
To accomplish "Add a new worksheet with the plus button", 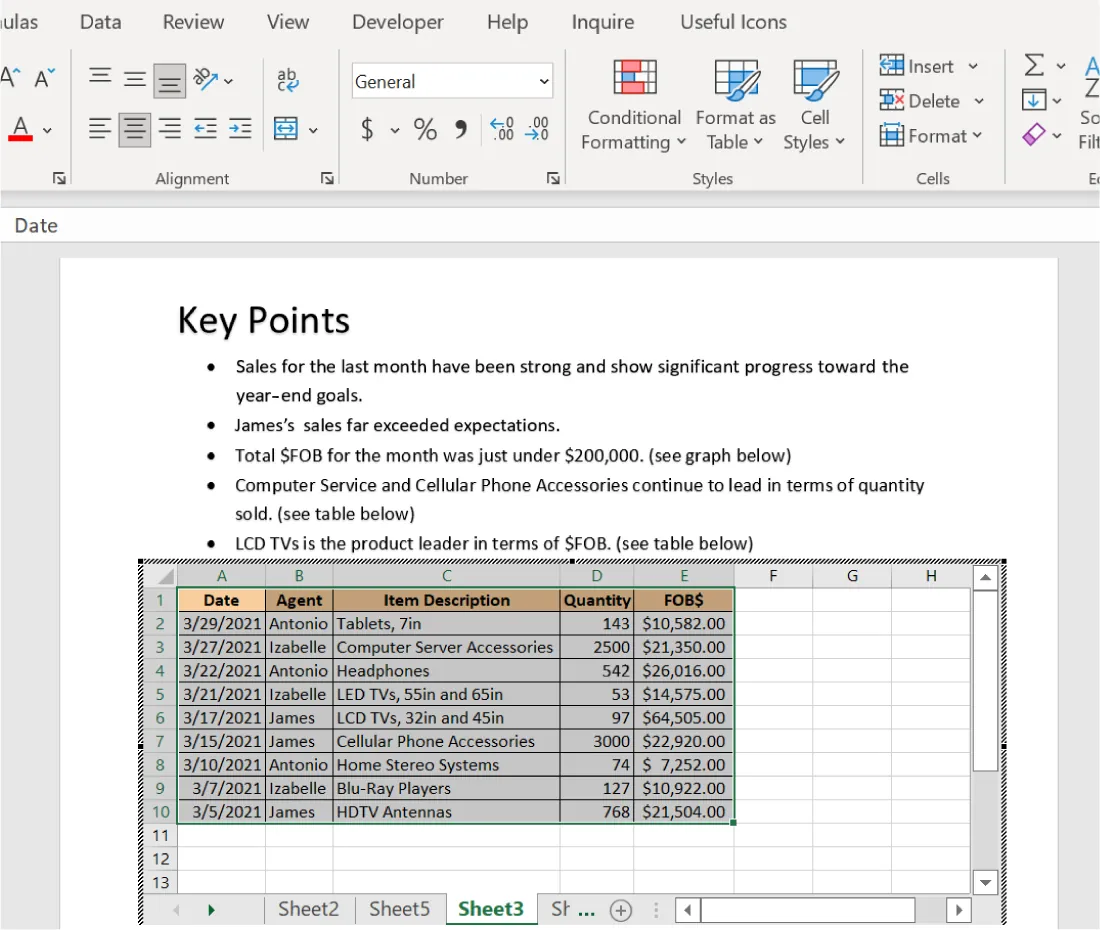I will pos(620,909).
